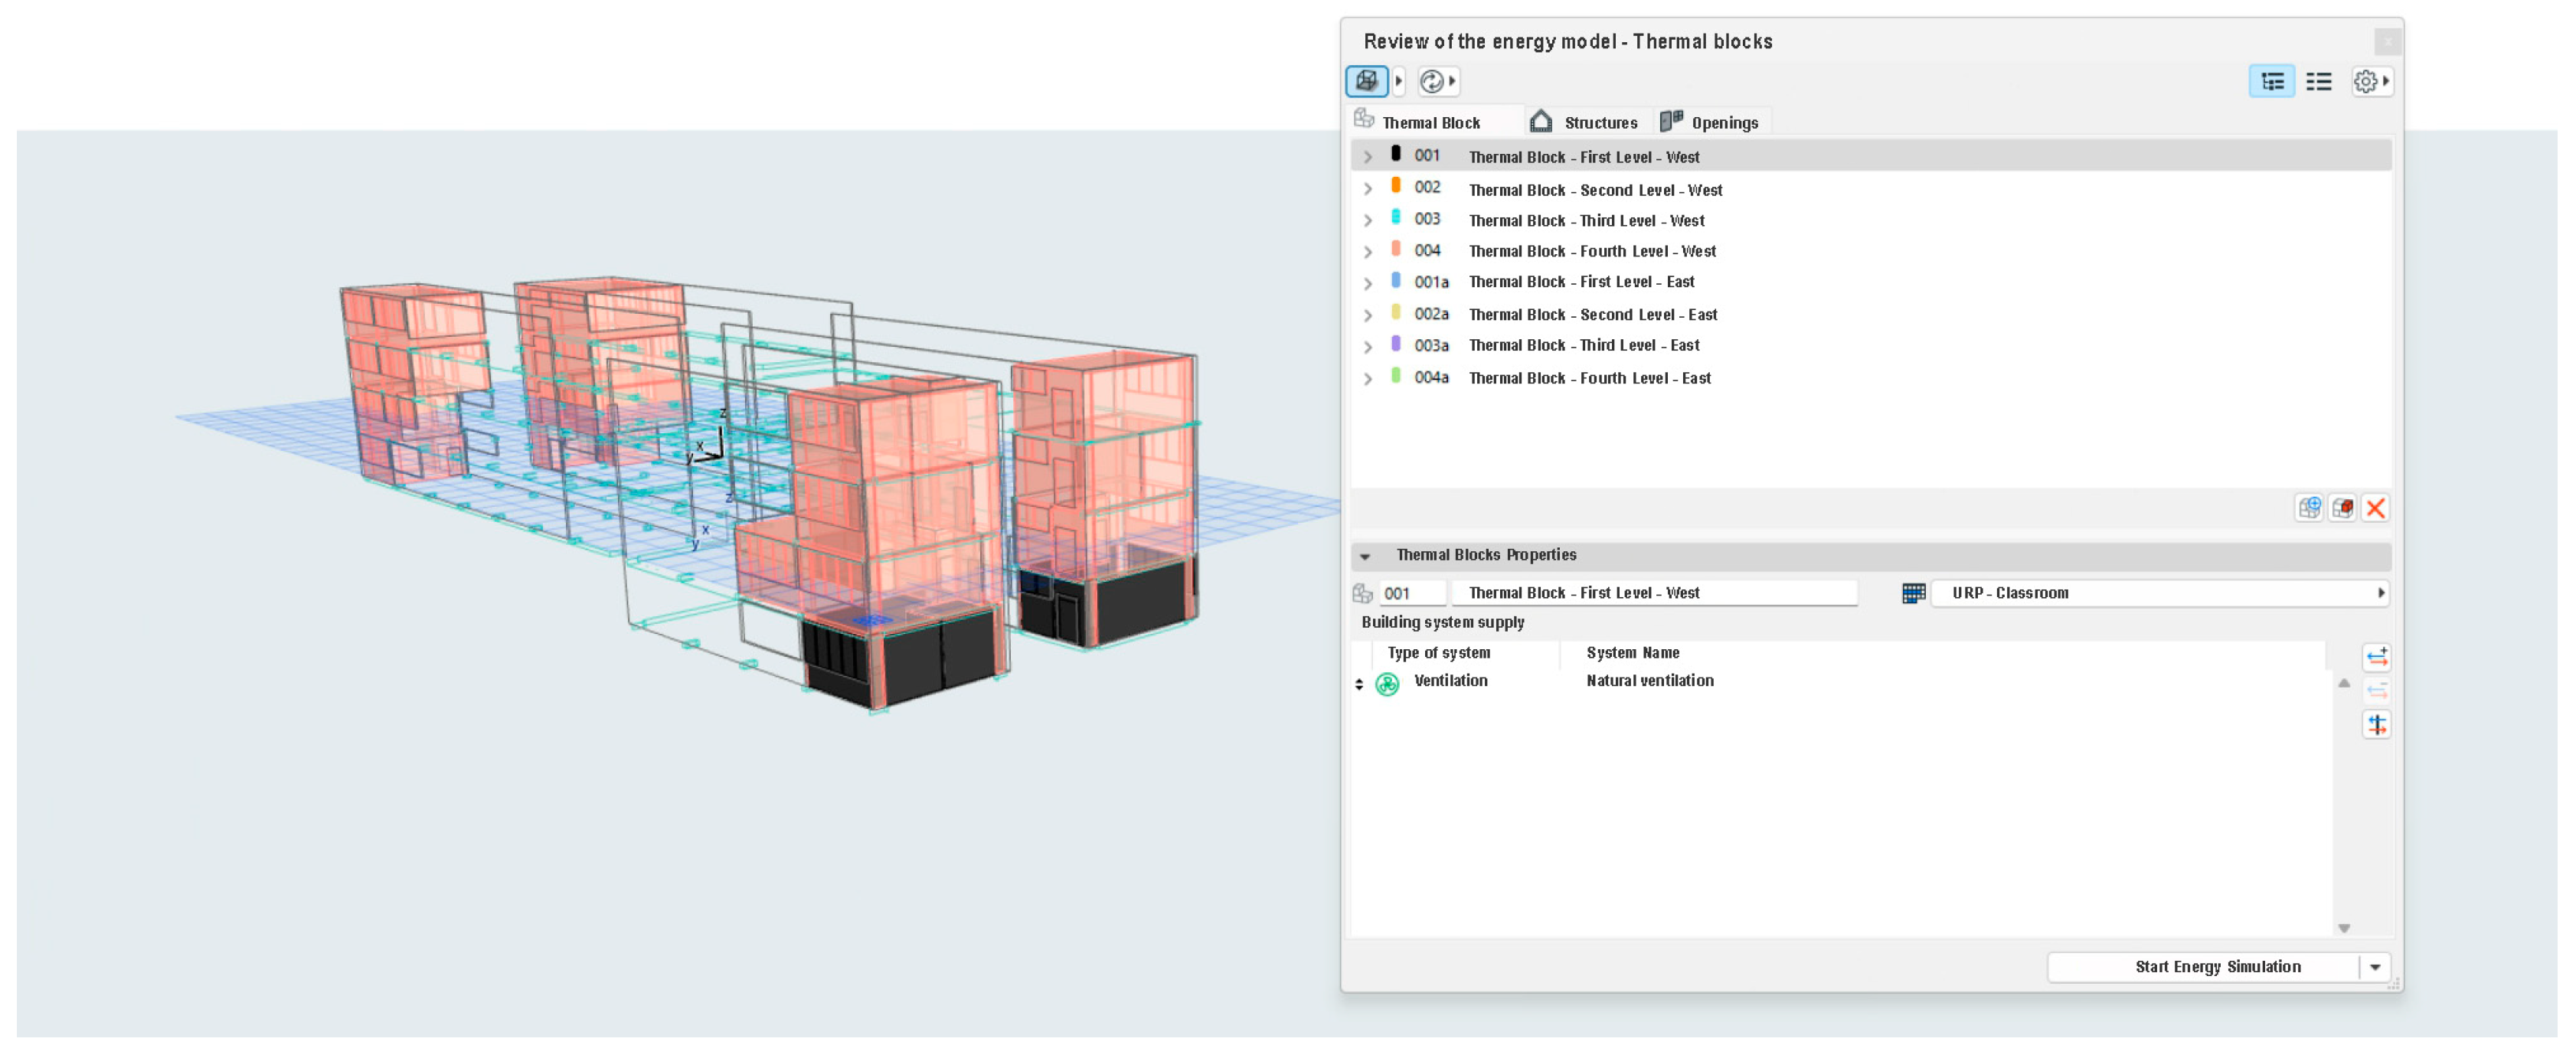Click the update energy model refresh icon
The image size is (2576, 1058).
coord(1432,81)
